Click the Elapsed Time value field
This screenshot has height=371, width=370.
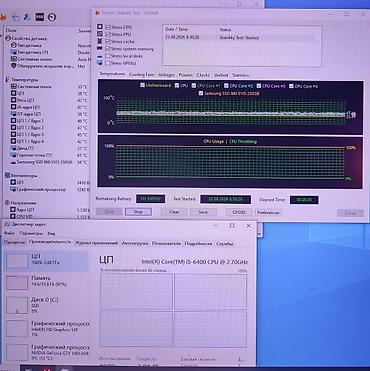click(304, 200)
